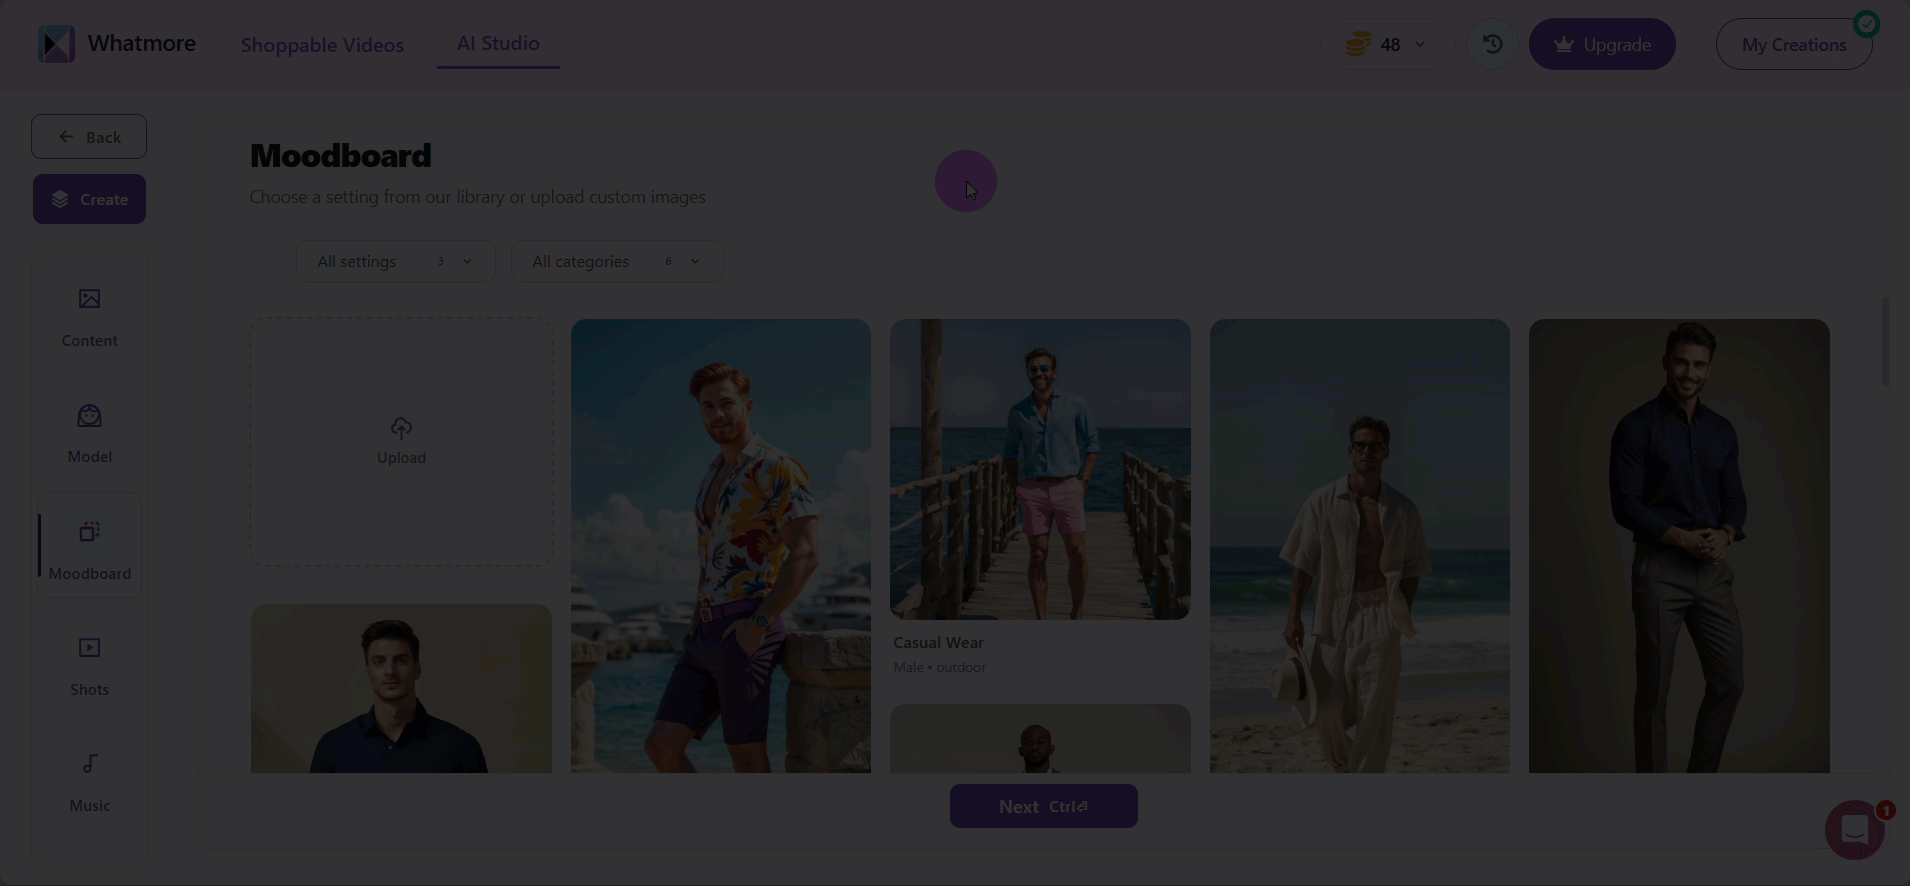Viewport: 1910px width, 886px height.
Task: Select the Casual Wear pier thumbnail
Action: [1040, 469]
